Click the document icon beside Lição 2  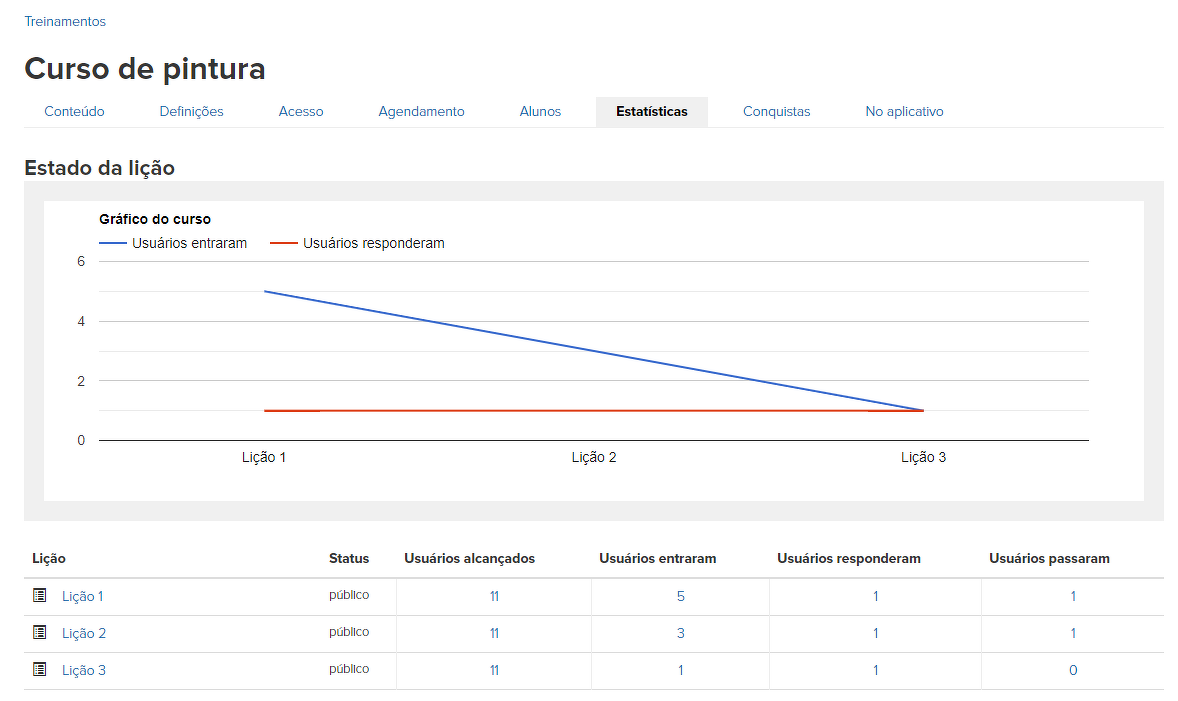[x=40, y=632]
